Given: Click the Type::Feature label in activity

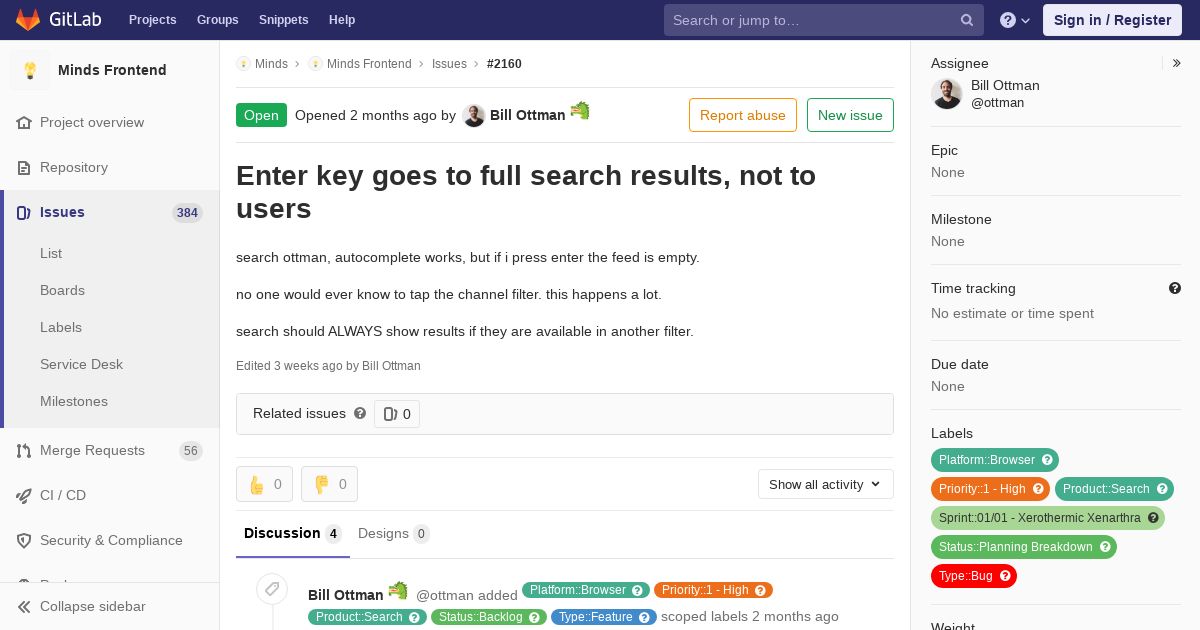Looking at the screenshot, I should pyautogui.click(x=604, y=617).
